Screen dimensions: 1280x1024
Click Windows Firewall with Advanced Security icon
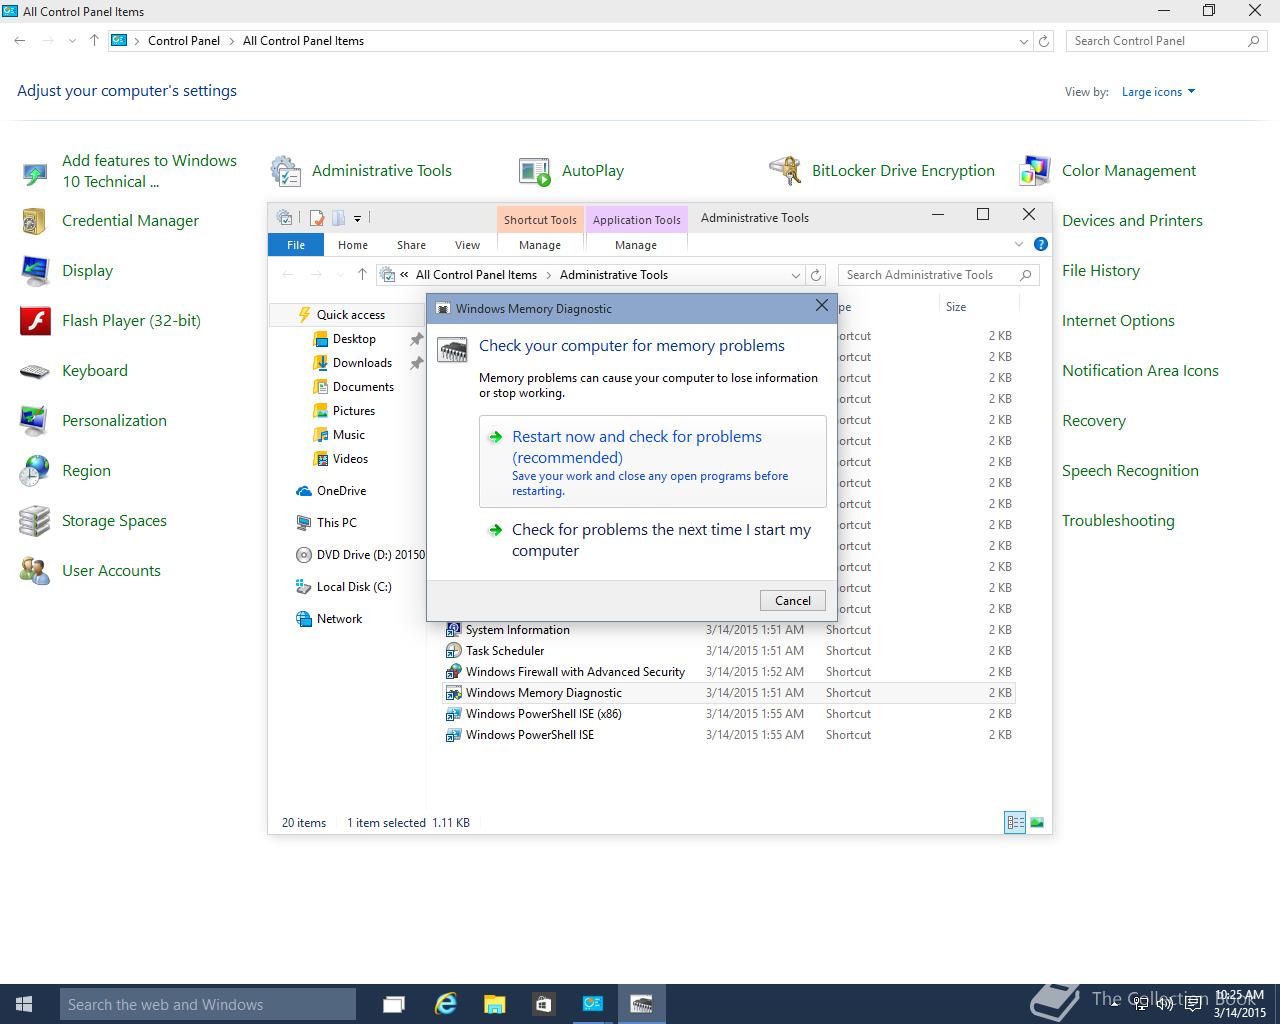tap(453, 672)
